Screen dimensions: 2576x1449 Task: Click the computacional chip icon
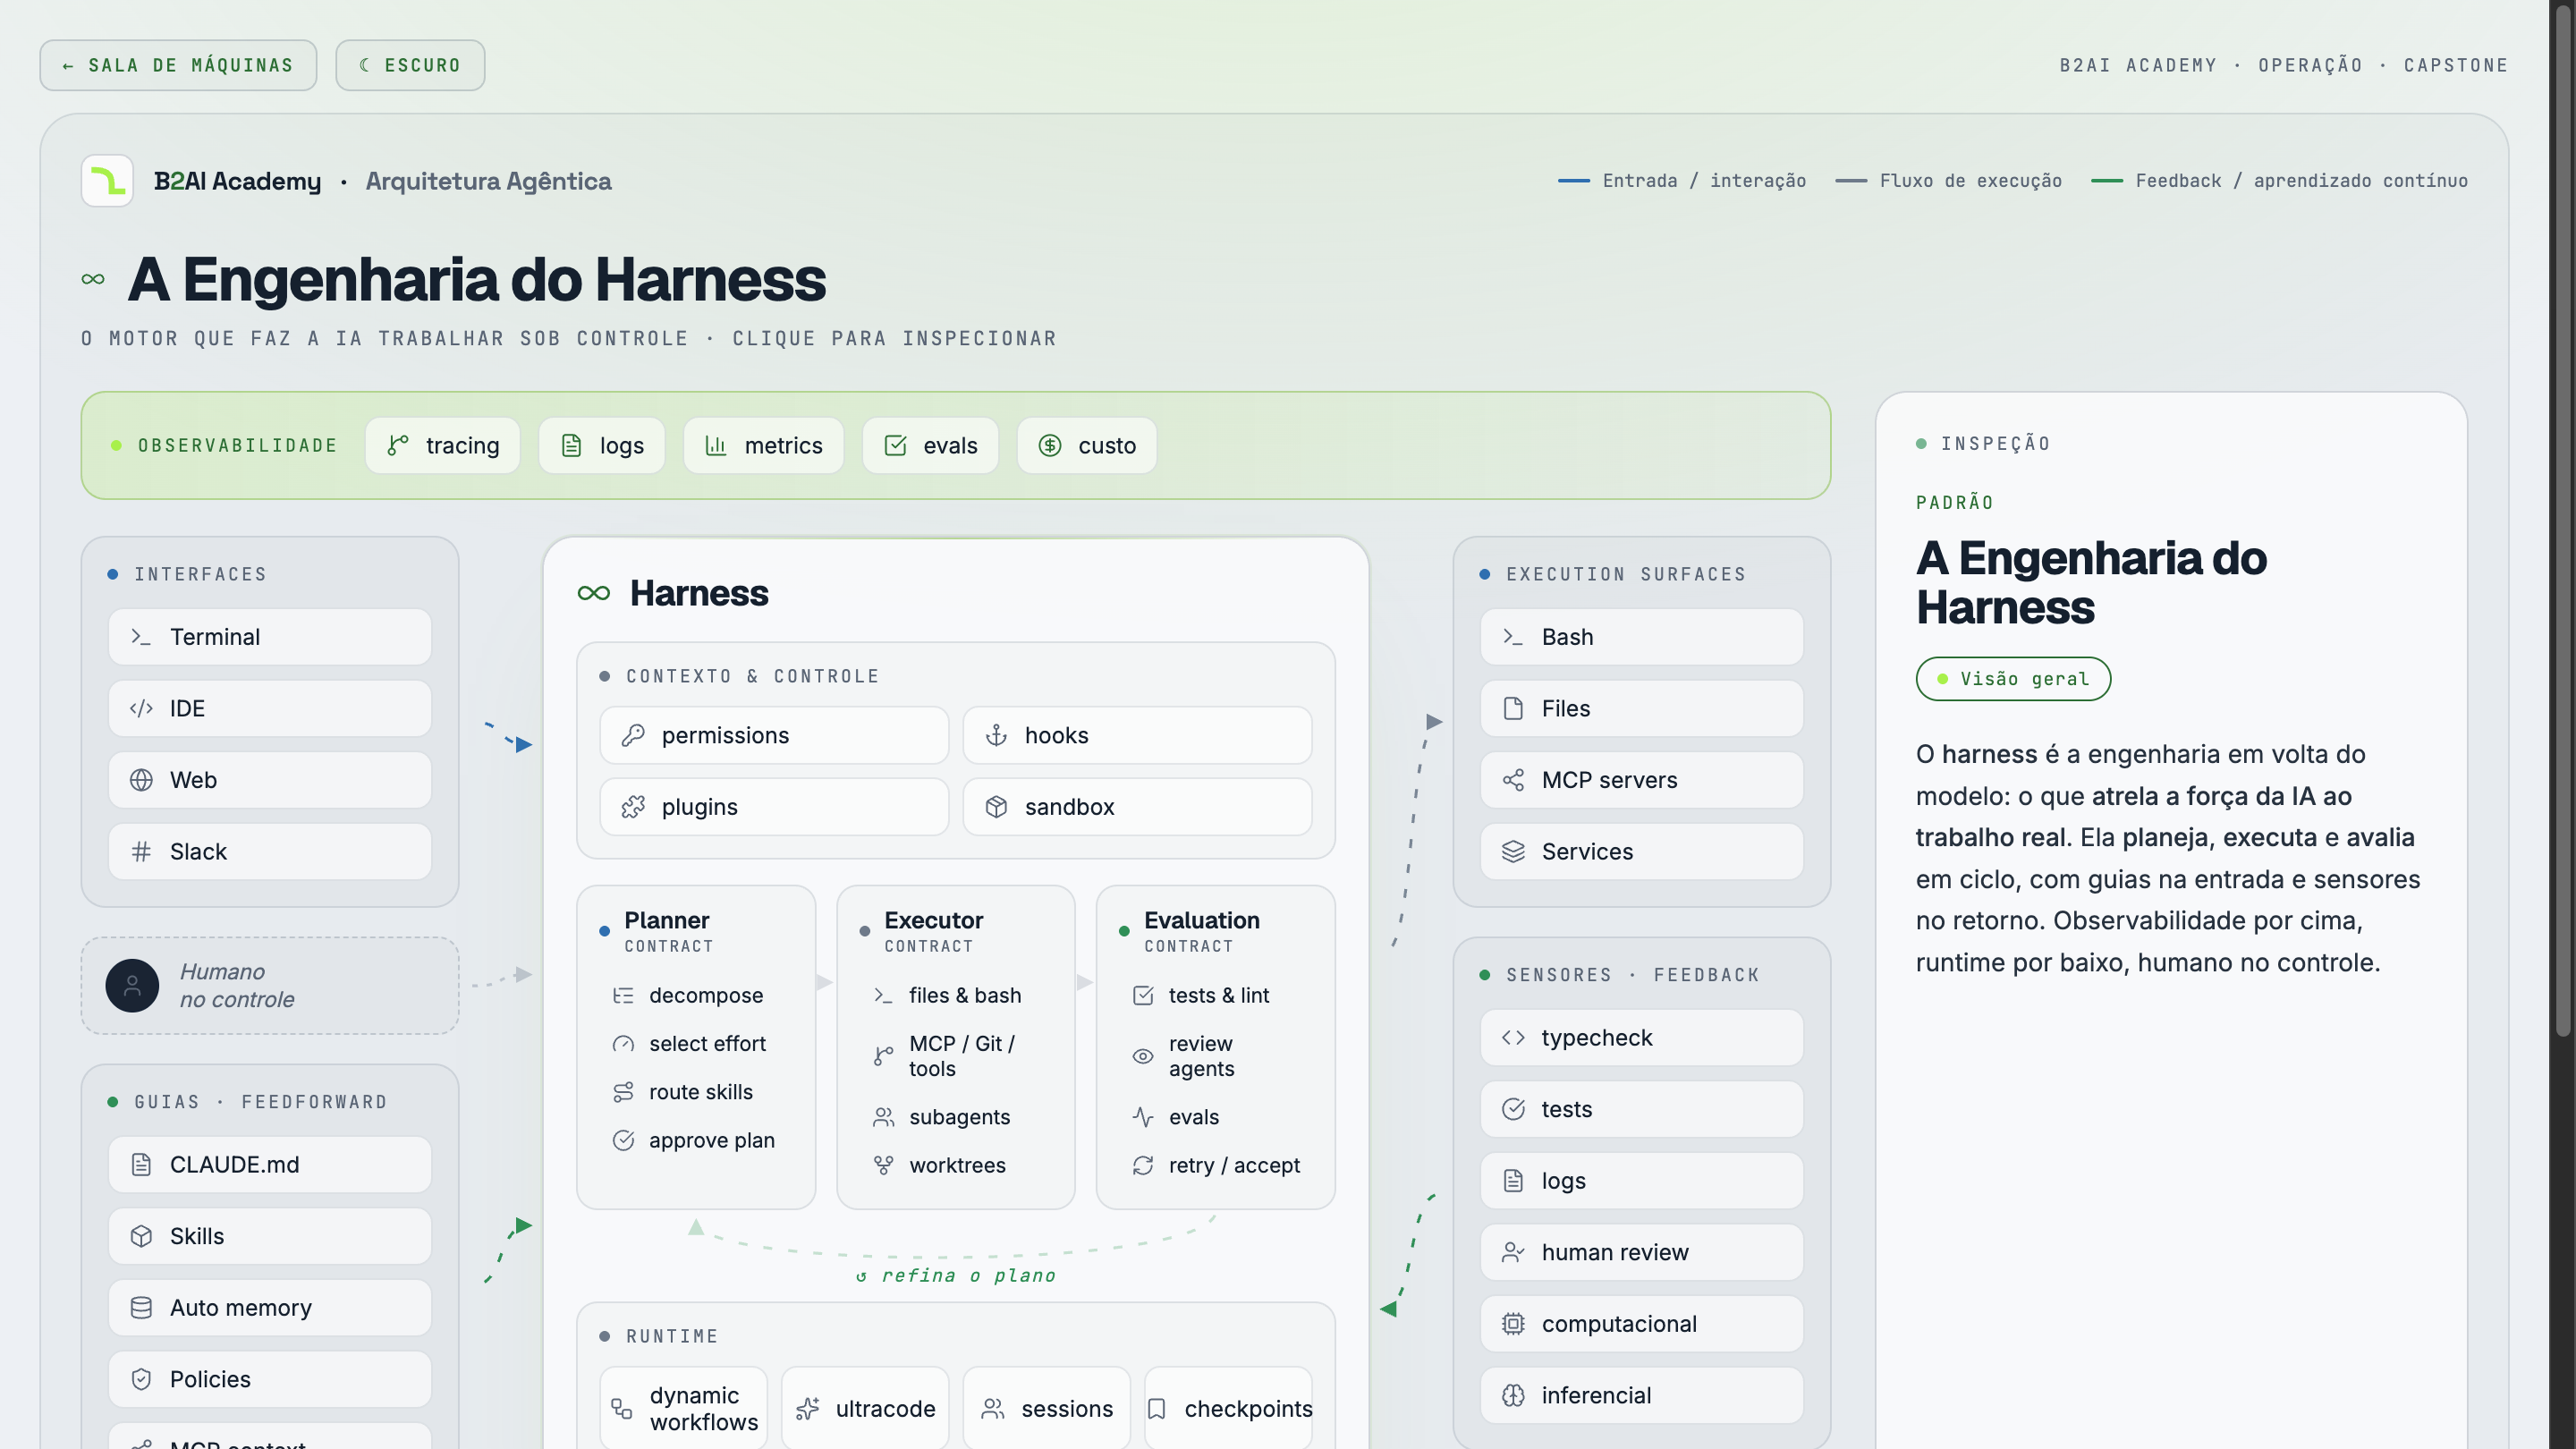click(1513, 1324)
